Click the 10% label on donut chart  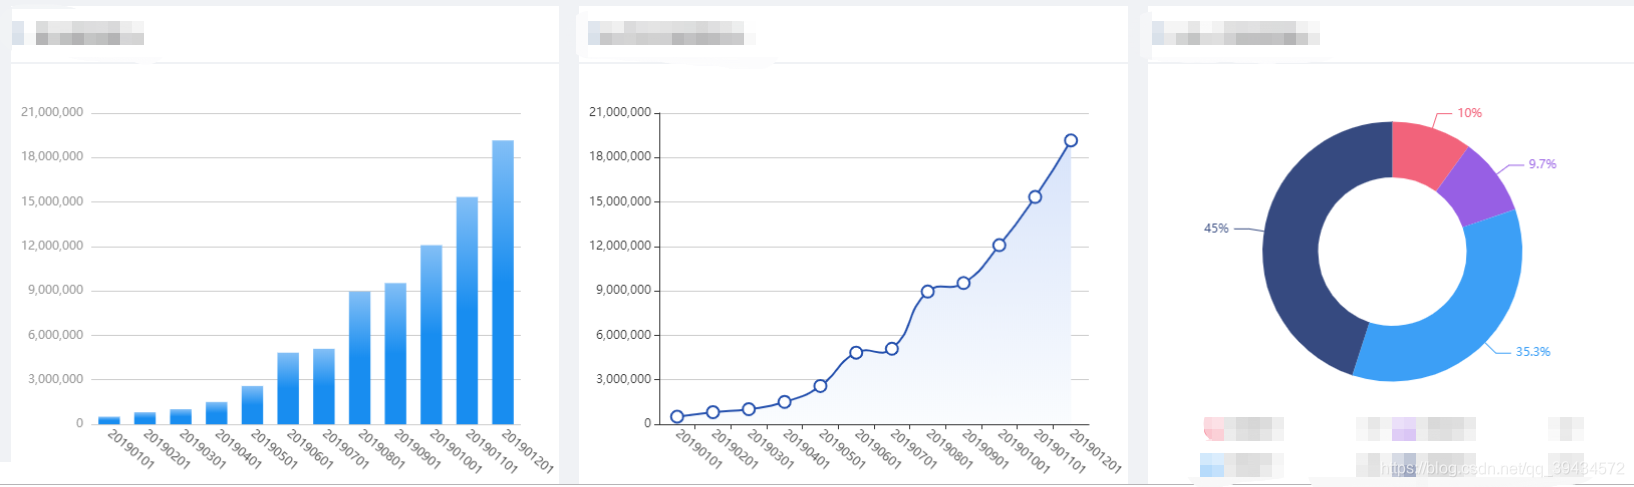1469,113
